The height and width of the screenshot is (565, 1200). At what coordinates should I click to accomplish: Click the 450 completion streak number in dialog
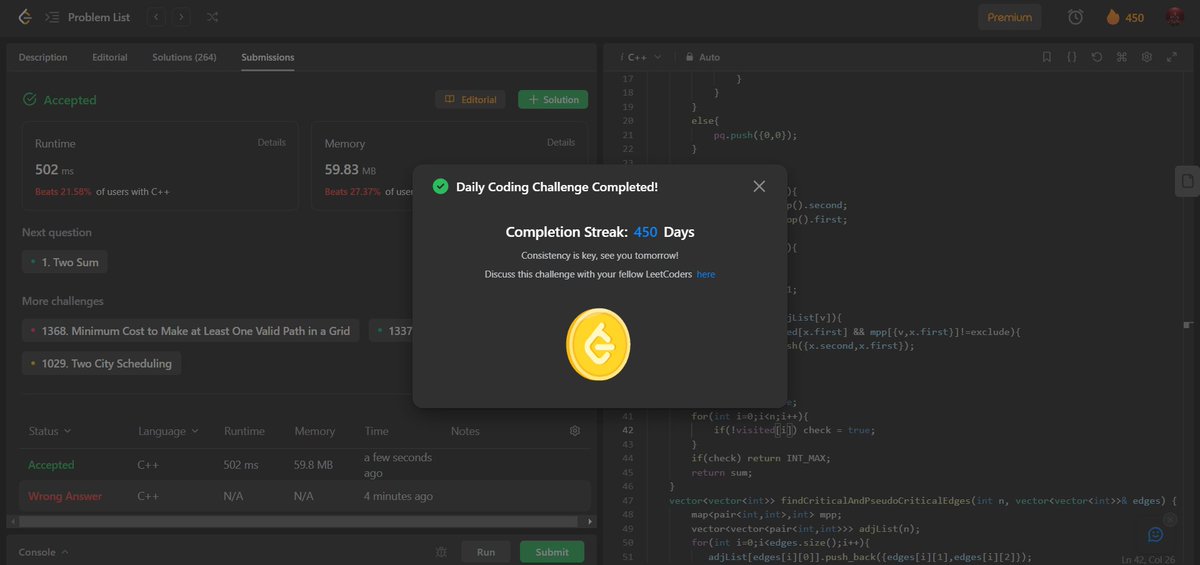[x=646, y=232]
